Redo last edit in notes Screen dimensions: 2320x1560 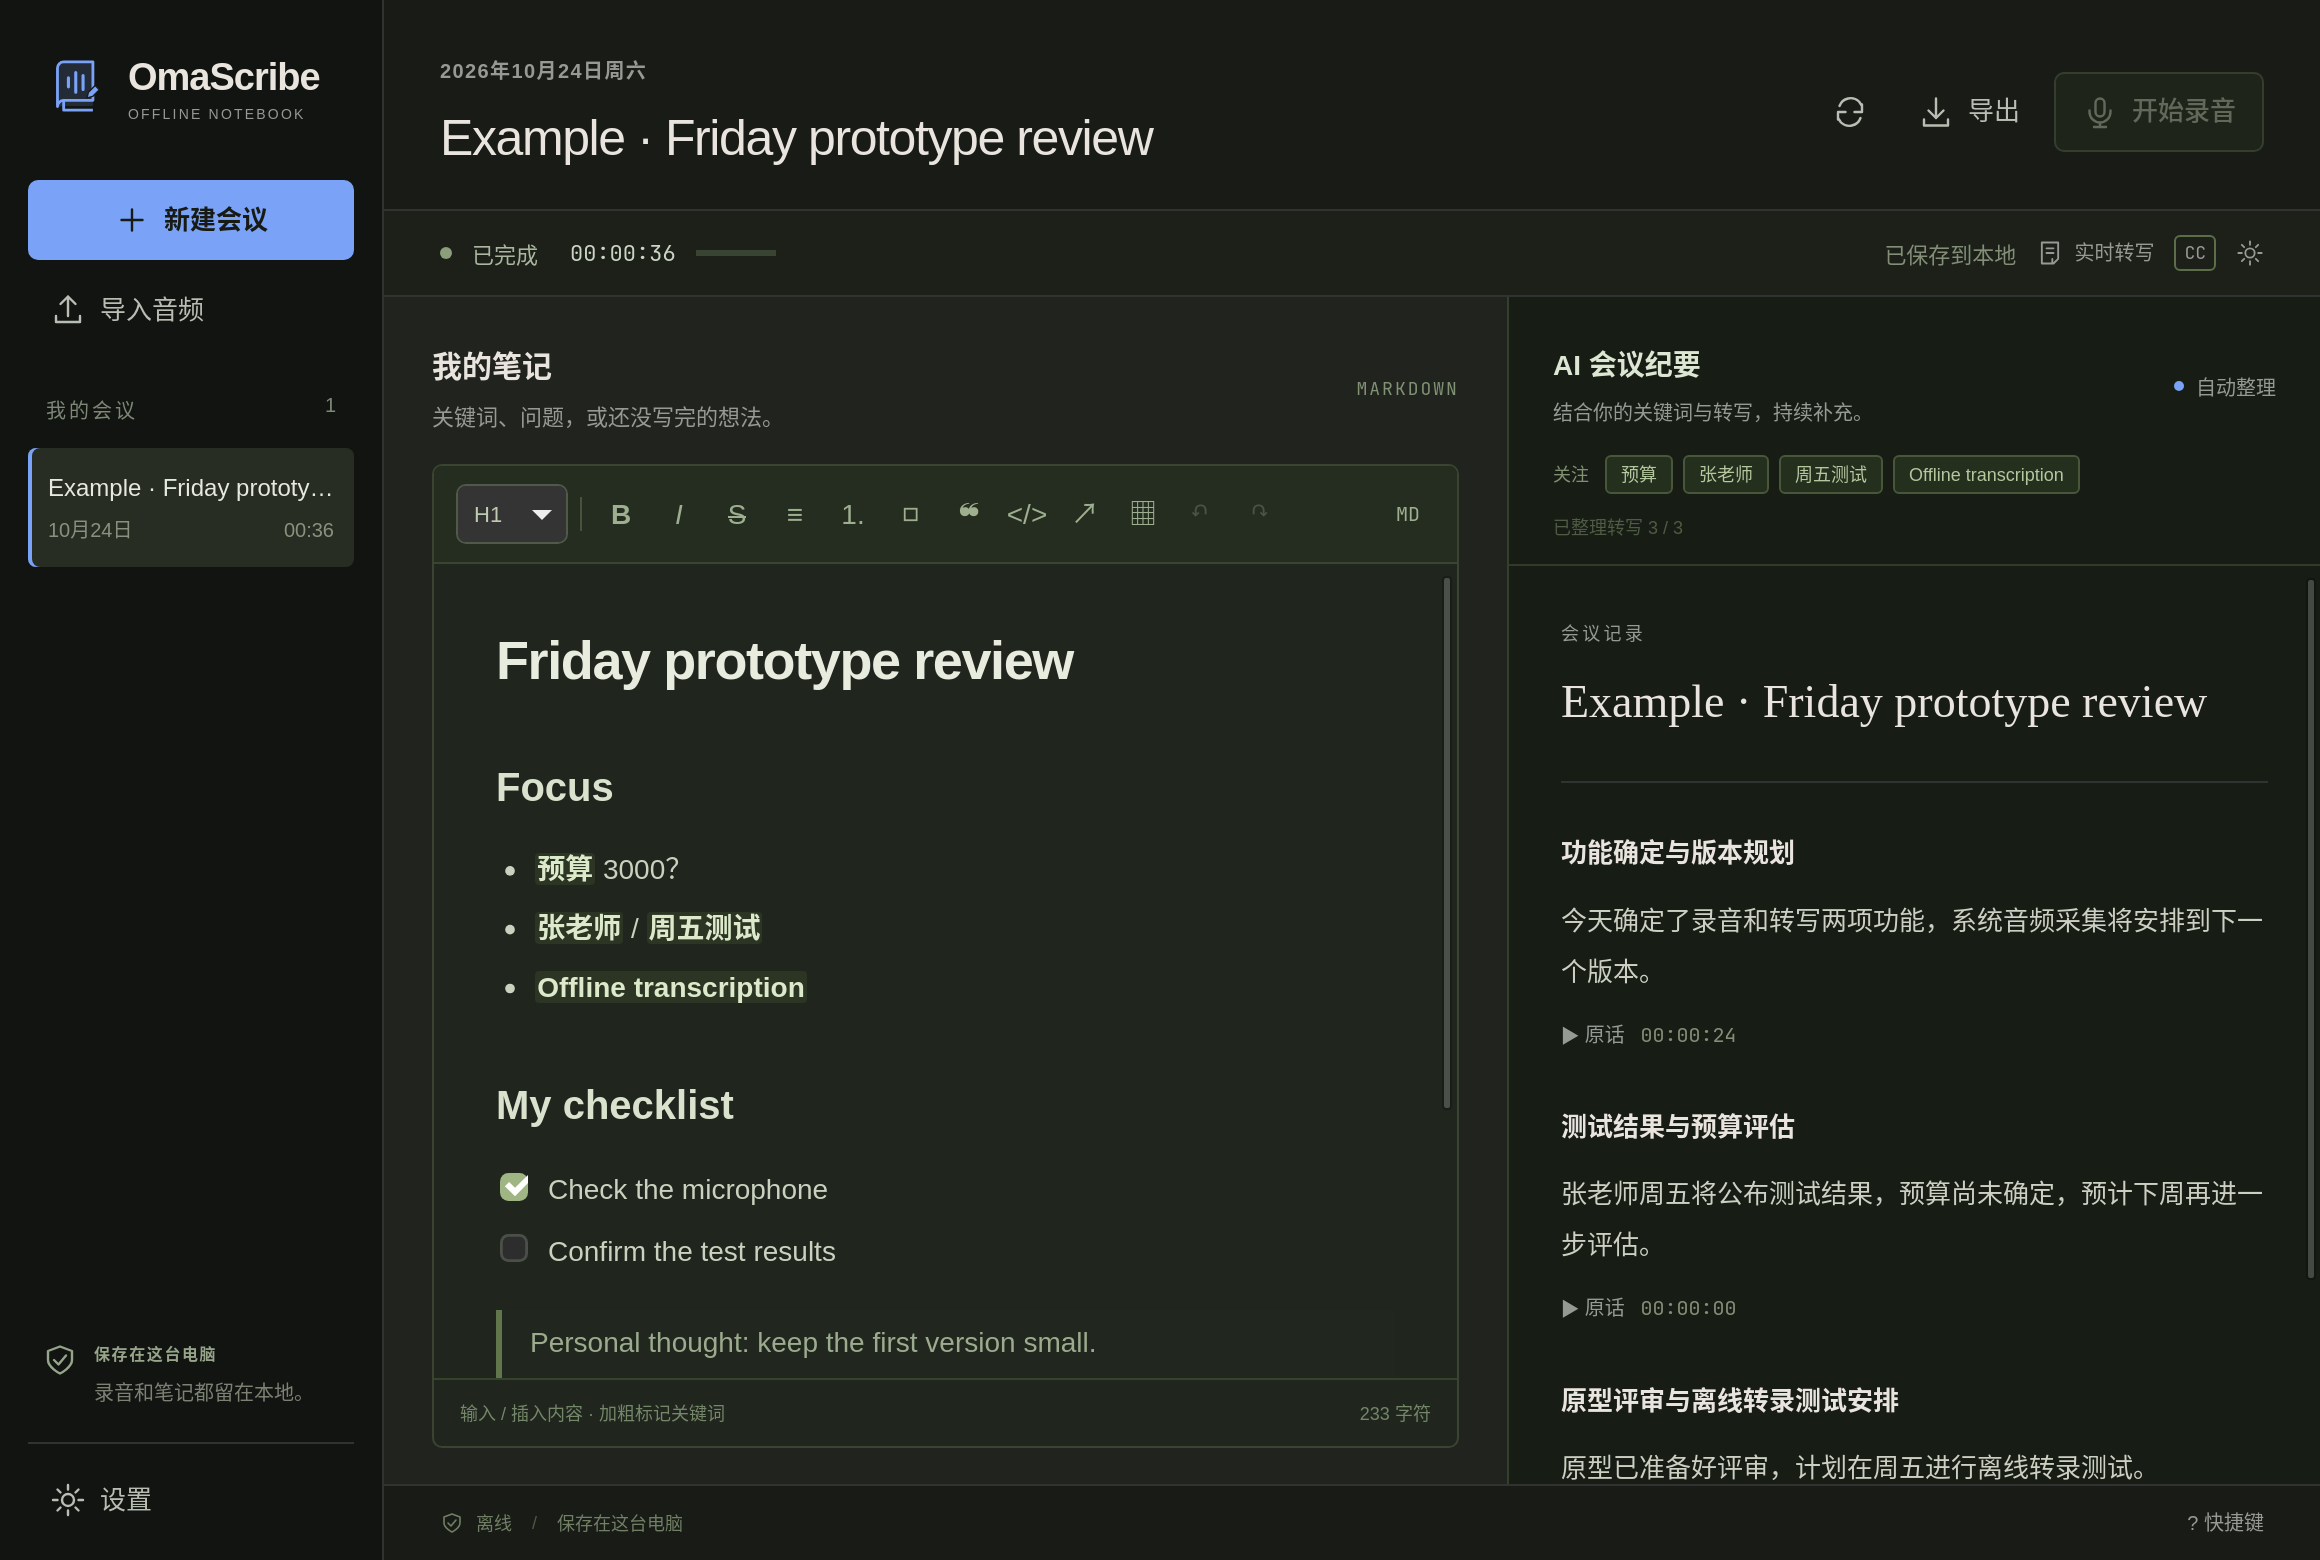pyautogui.click(x=1258, y=514)
